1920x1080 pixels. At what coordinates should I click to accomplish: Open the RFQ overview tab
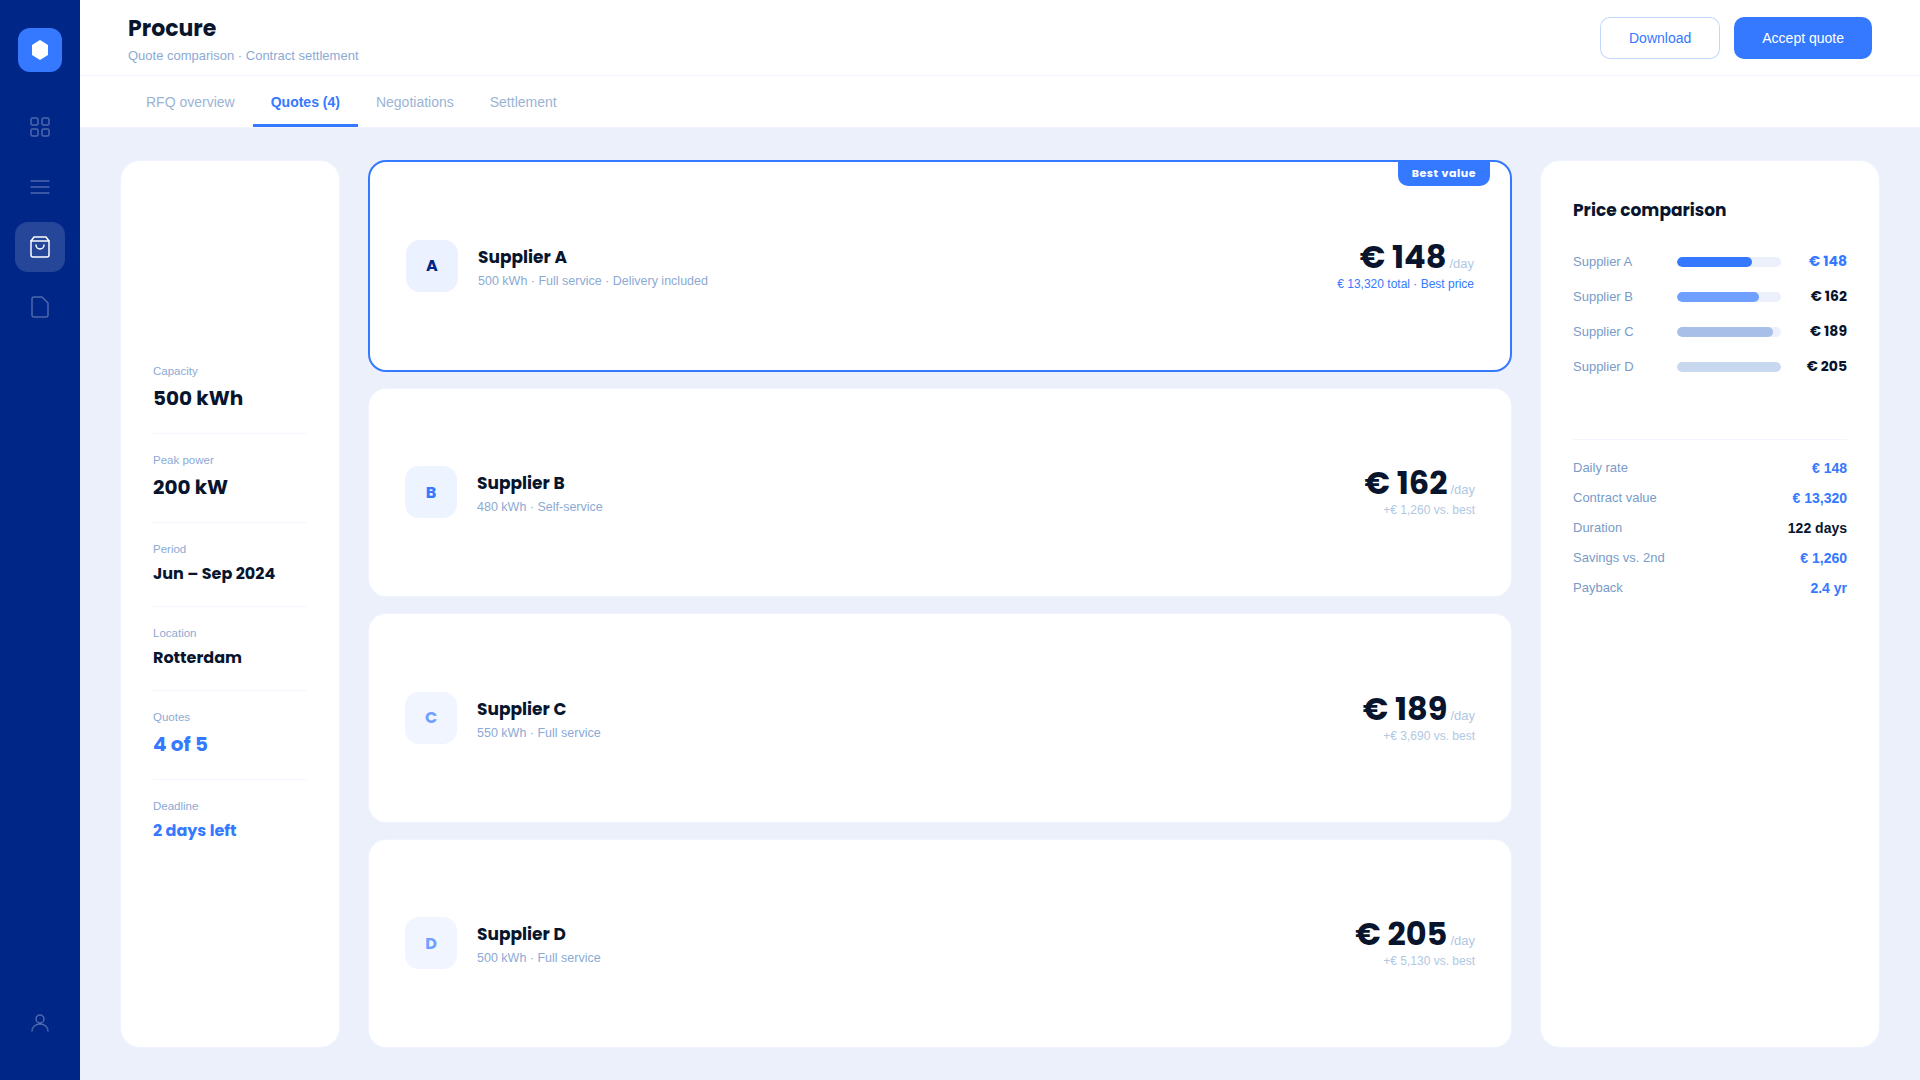pos(190,102)
